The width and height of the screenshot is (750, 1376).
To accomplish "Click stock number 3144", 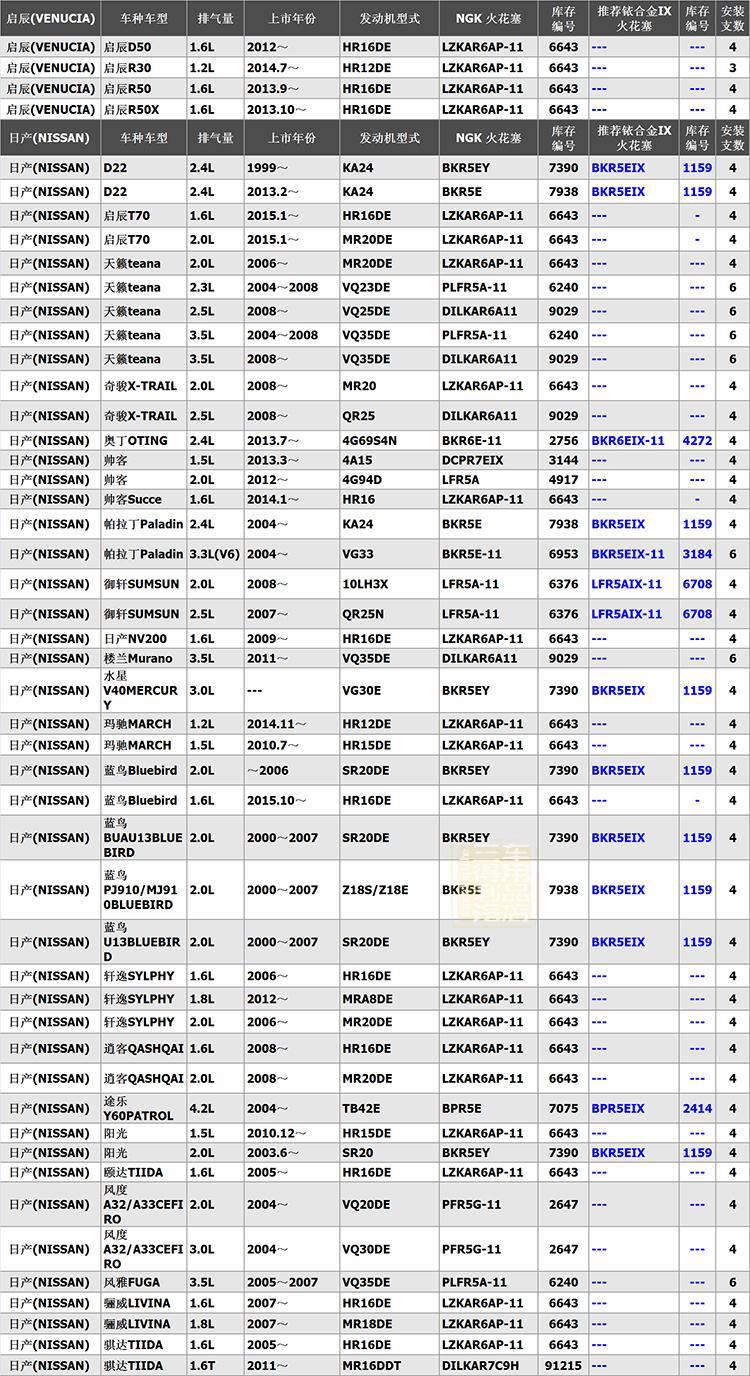I will pyautogui.click(x=563, y=461).
